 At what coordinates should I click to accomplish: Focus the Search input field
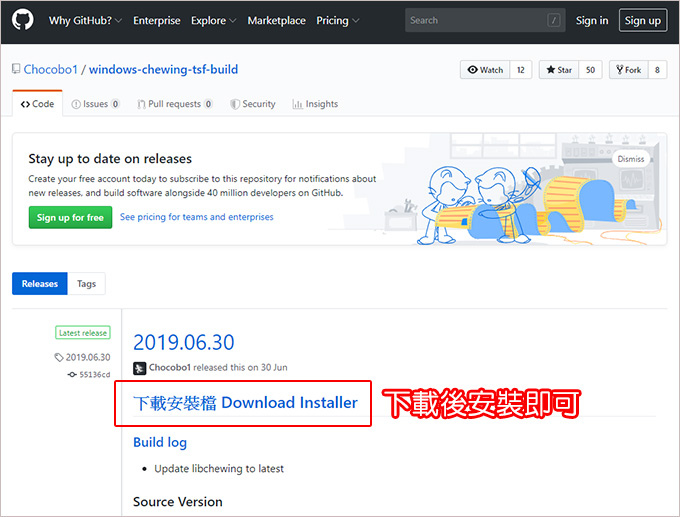(x=485, y=20)
